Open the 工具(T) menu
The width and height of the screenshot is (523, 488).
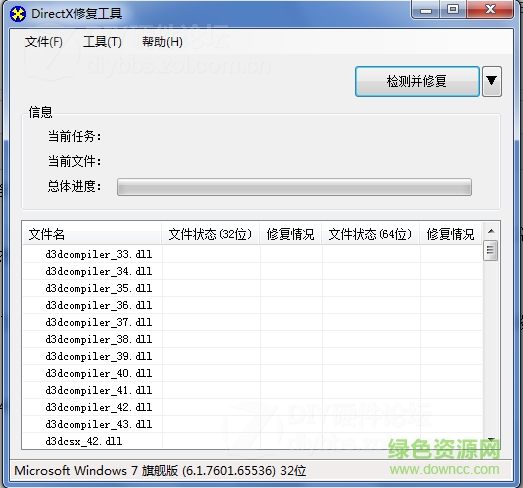tap(102, 42)
